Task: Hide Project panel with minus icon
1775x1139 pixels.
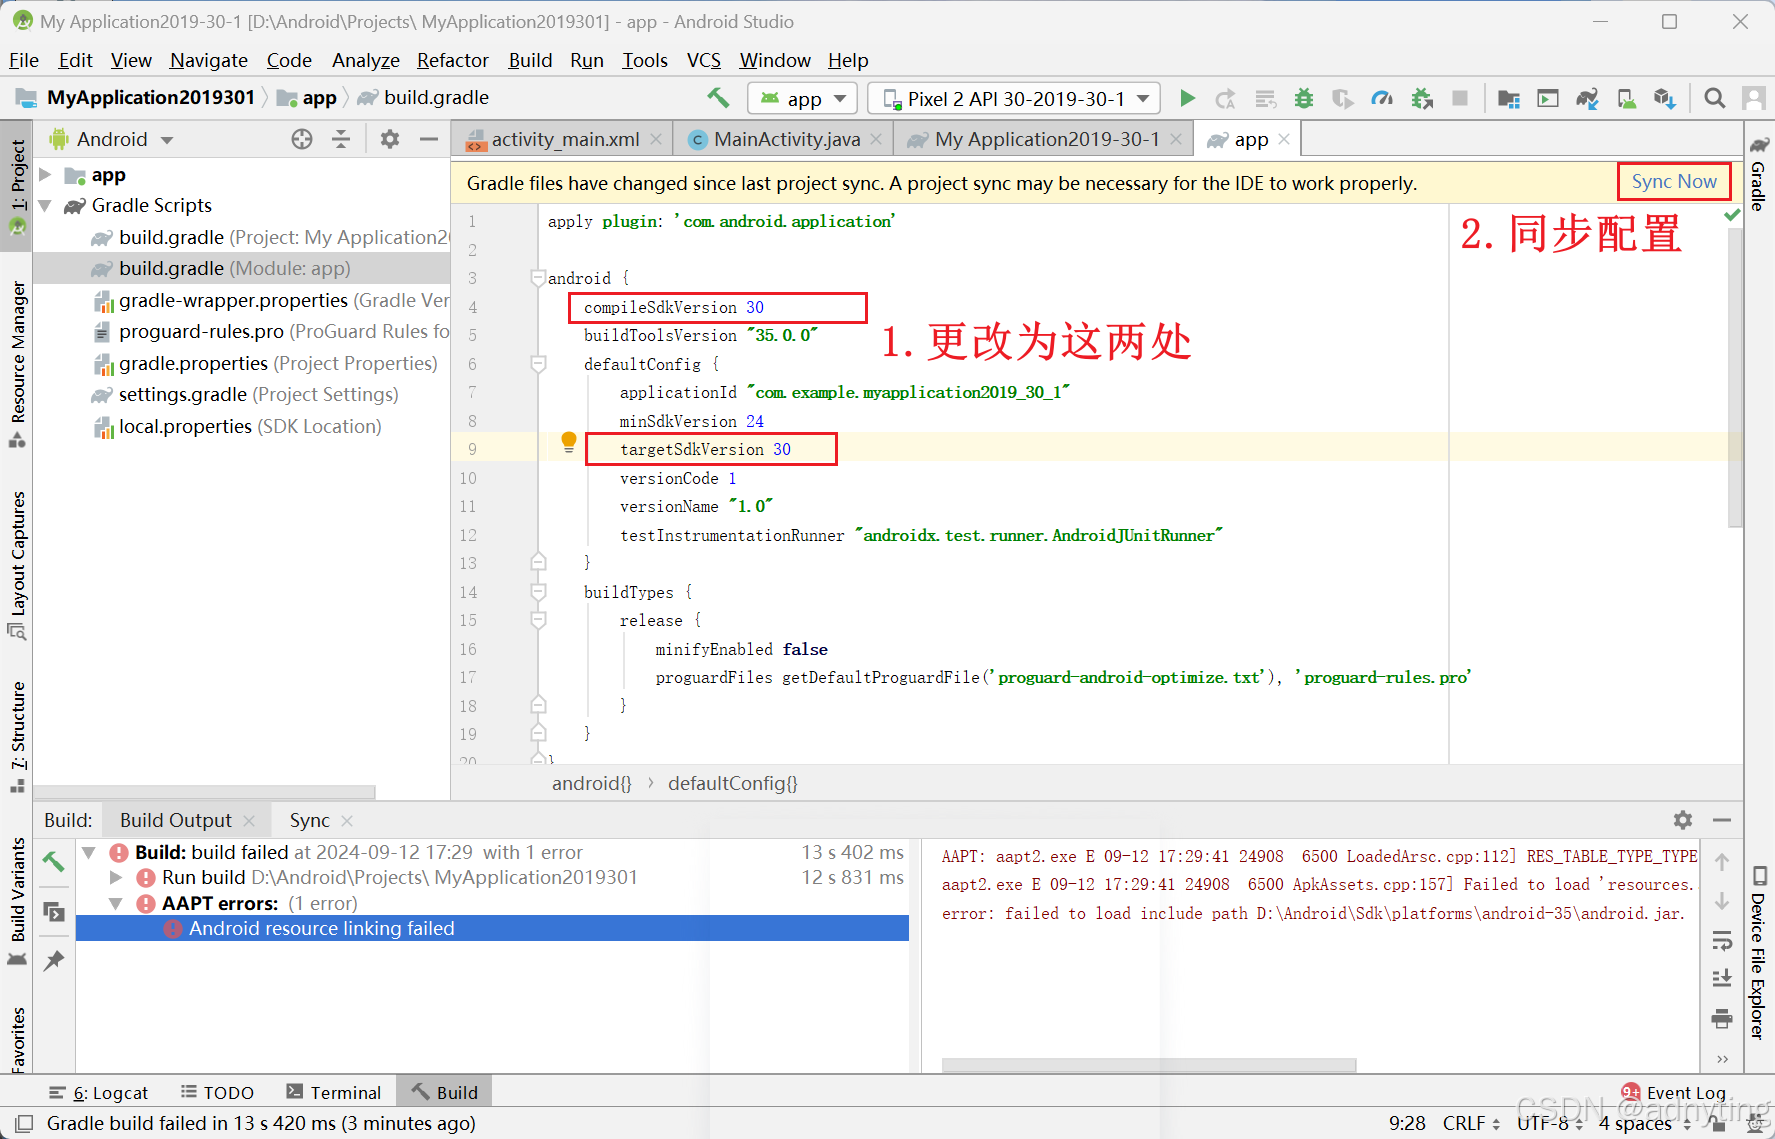Action: [429, 139]
